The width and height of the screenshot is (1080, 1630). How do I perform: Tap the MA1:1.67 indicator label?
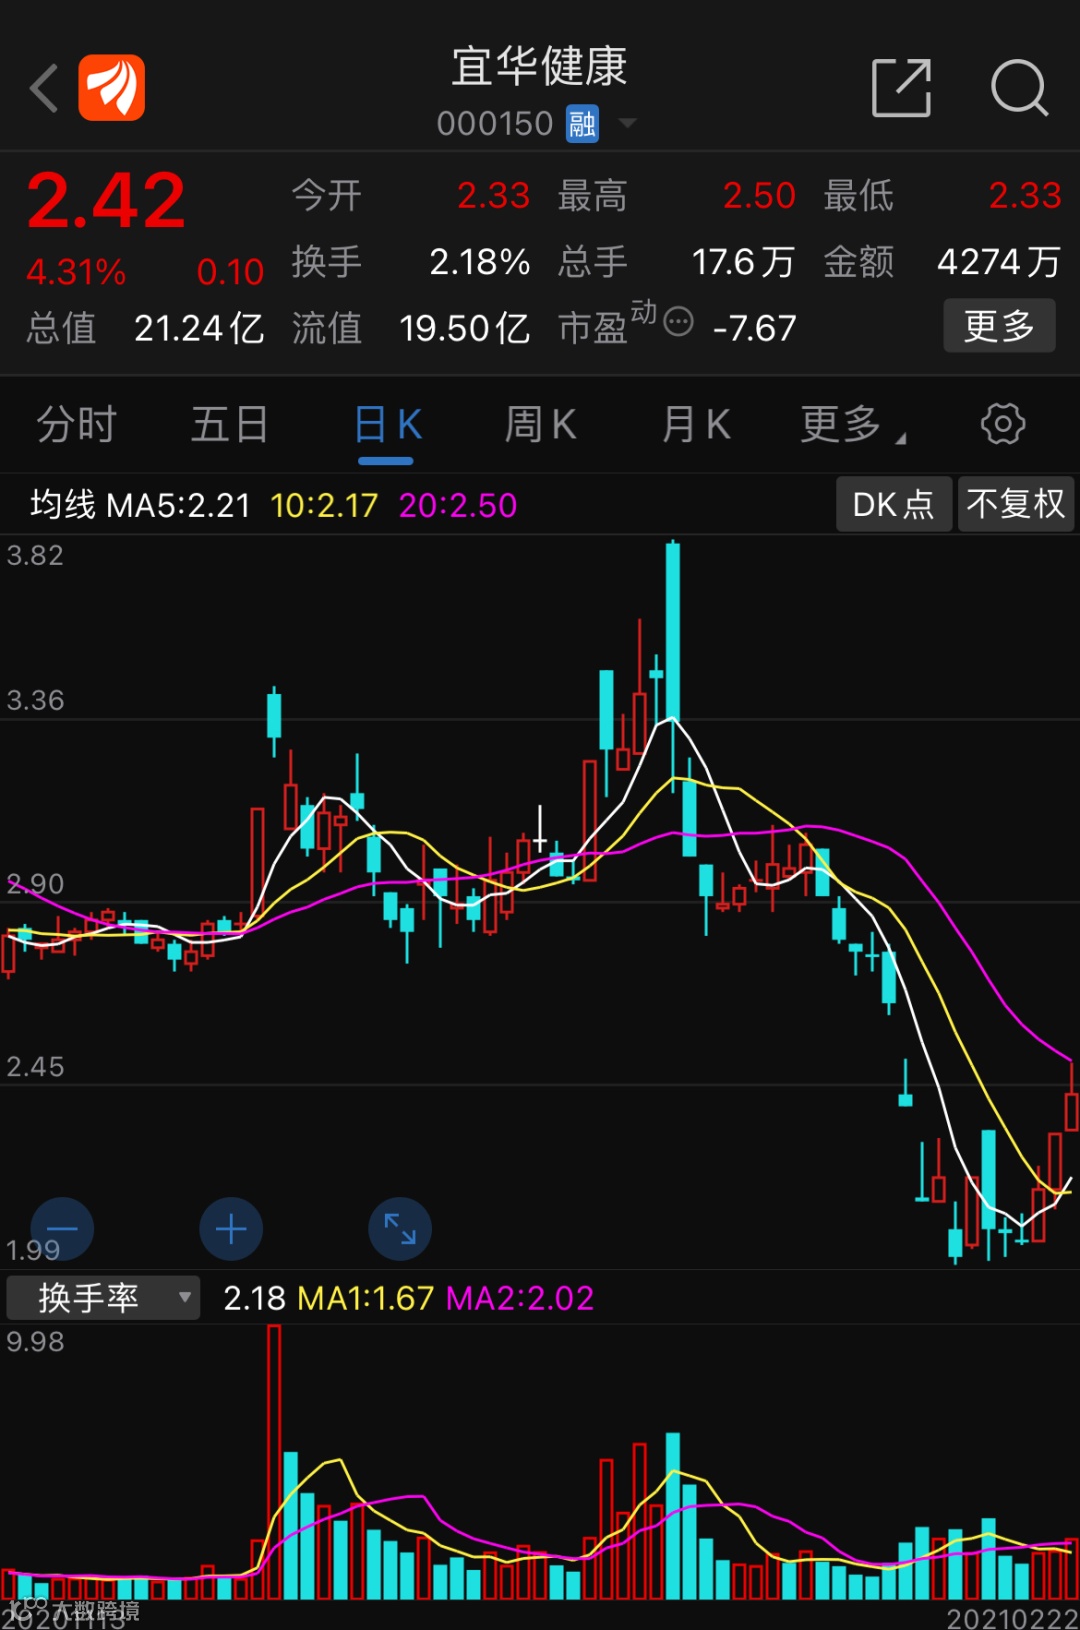[366, 1298]
